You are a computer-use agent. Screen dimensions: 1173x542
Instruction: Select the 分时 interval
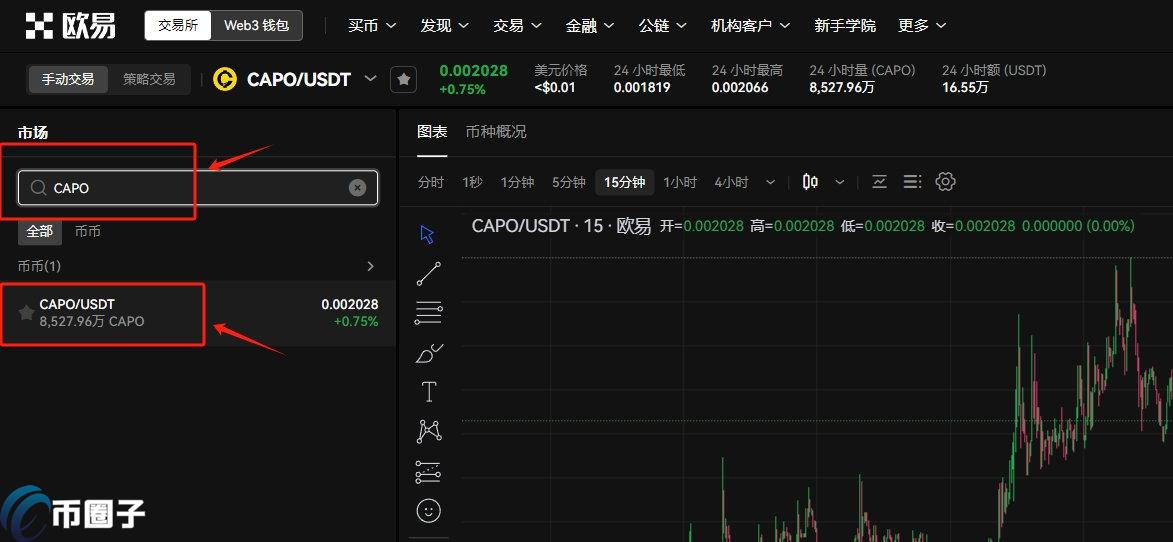click(x=431, y=182)
